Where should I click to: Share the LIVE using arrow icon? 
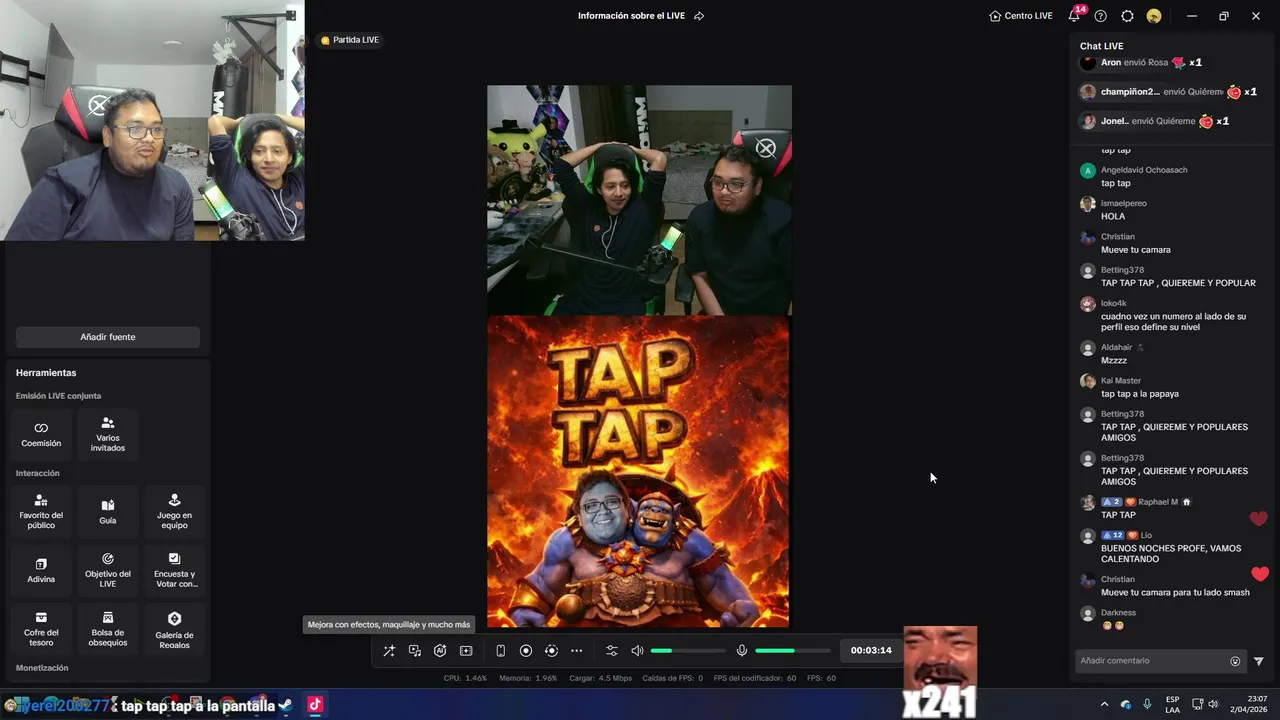point(699,16)
